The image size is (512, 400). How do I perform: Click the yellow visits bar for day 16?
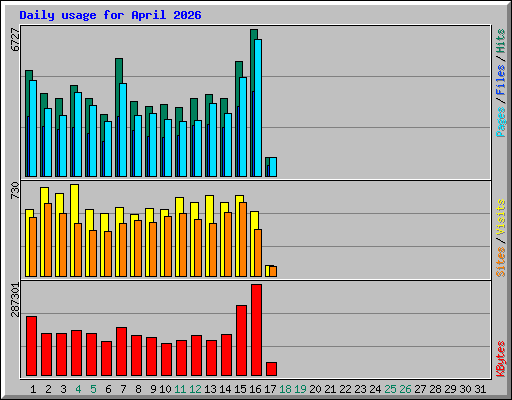click(253, 220)
